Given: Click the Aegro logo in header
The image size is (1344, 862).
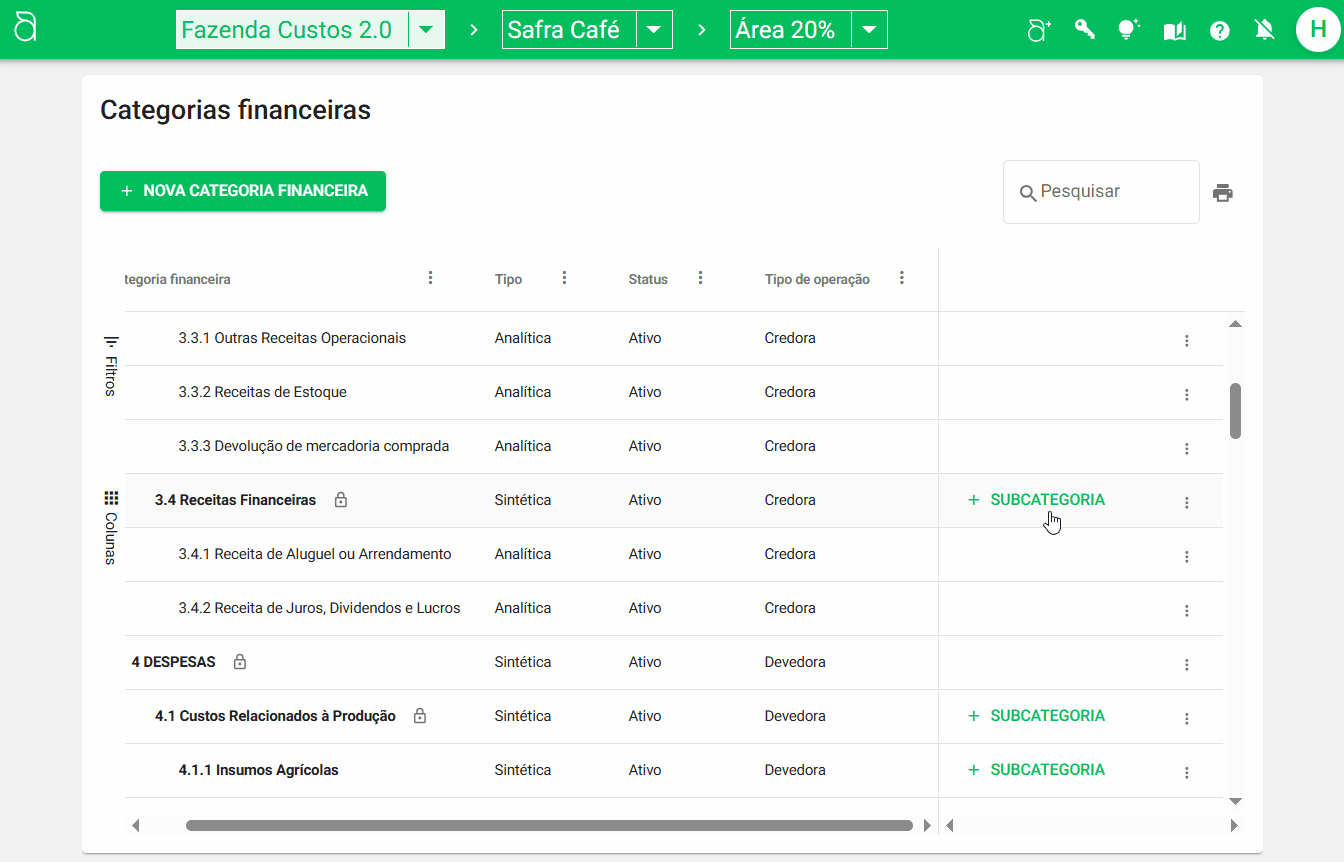Looking at the screenshot, I should 25,29.
